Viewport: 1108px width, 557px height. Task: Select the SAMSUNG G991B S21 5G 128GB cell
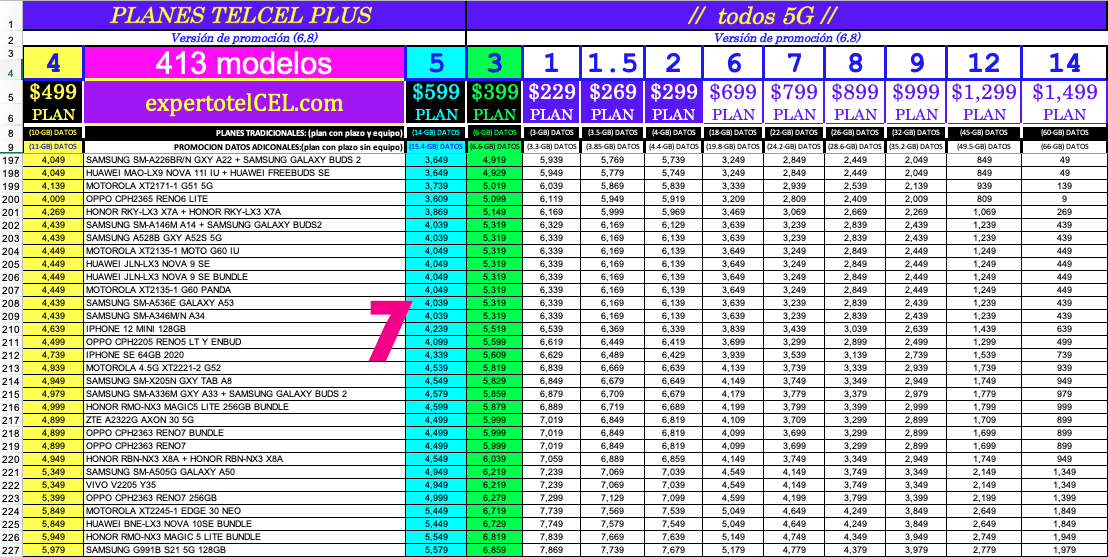click(x=244, y=550)
